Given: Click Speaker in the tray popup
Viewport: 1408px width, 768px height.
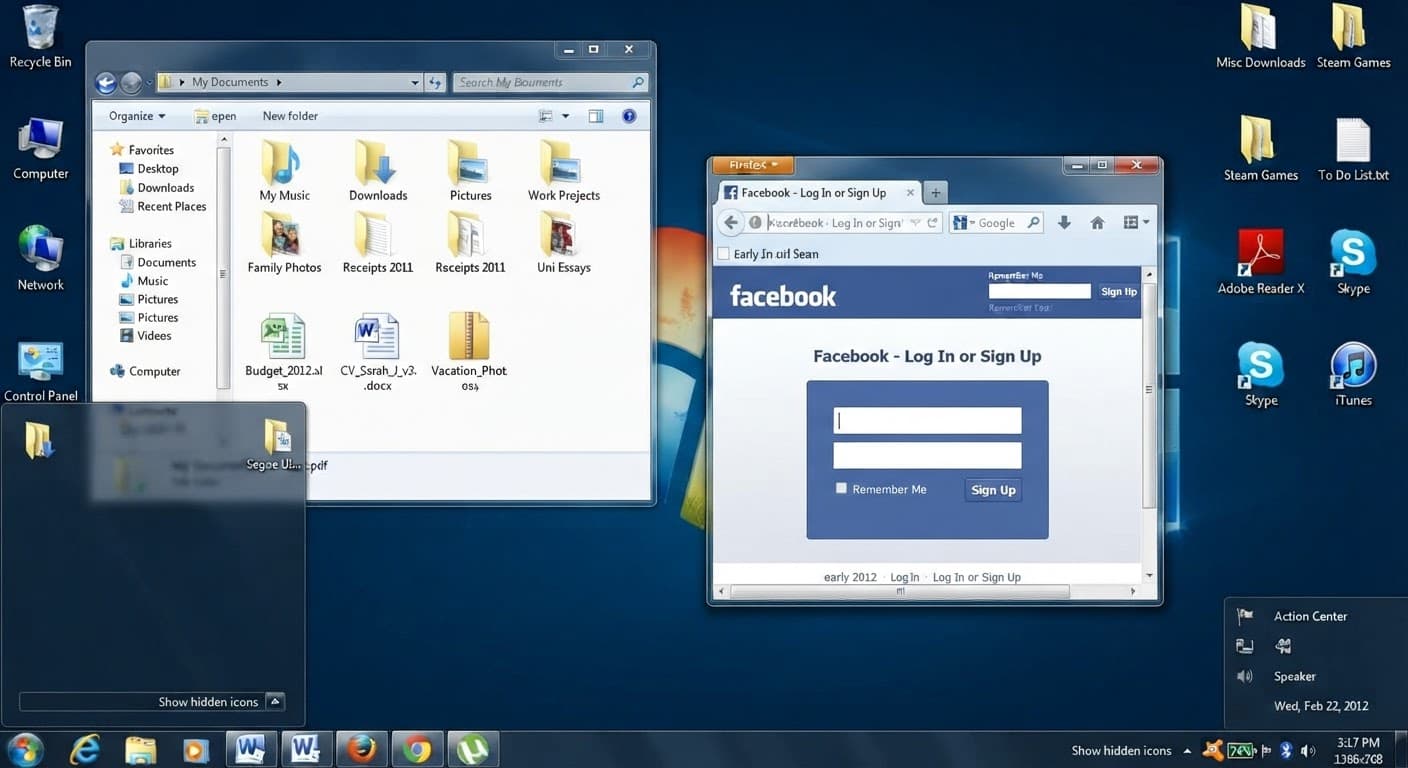Looking at the screenshot, I should tap(1294, 676).
